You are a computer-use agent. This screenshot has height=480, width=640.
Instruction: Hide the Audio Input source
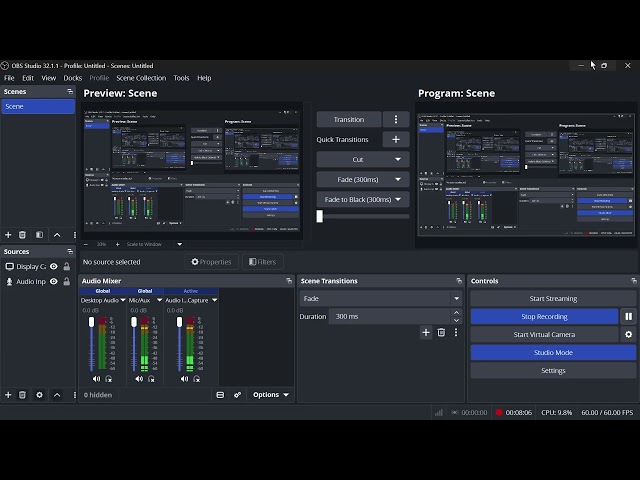[x=53, y=282]
